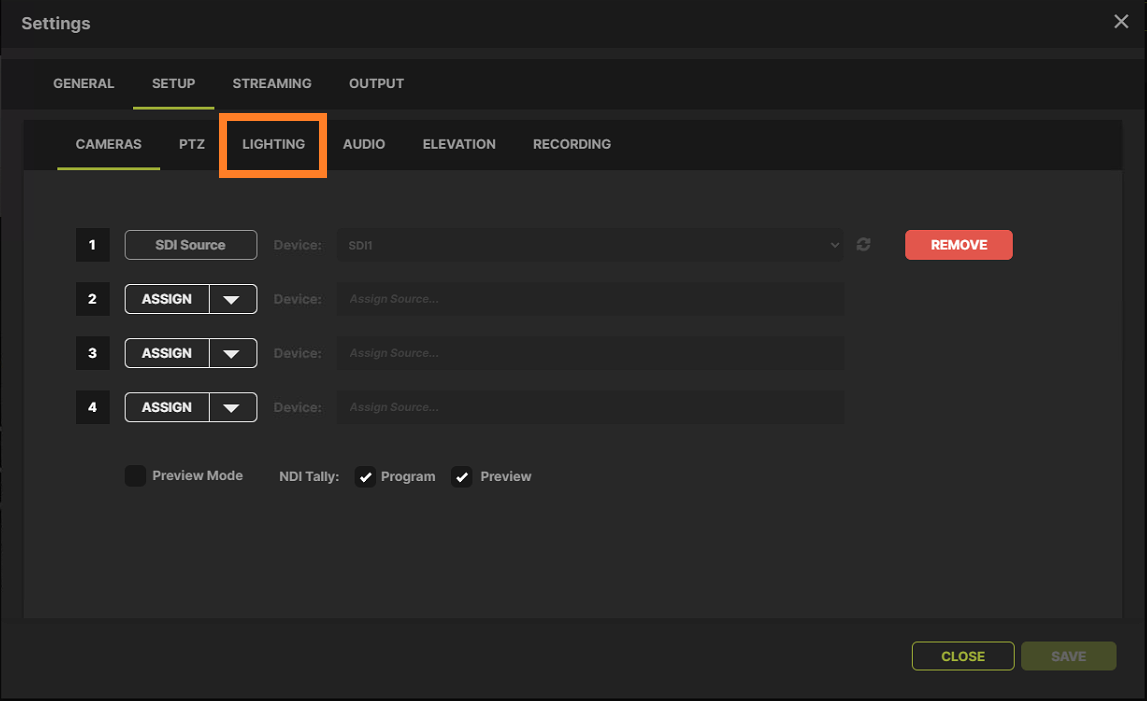
Task: Open the OUTPUT settings tab
Action: point(376,84)
